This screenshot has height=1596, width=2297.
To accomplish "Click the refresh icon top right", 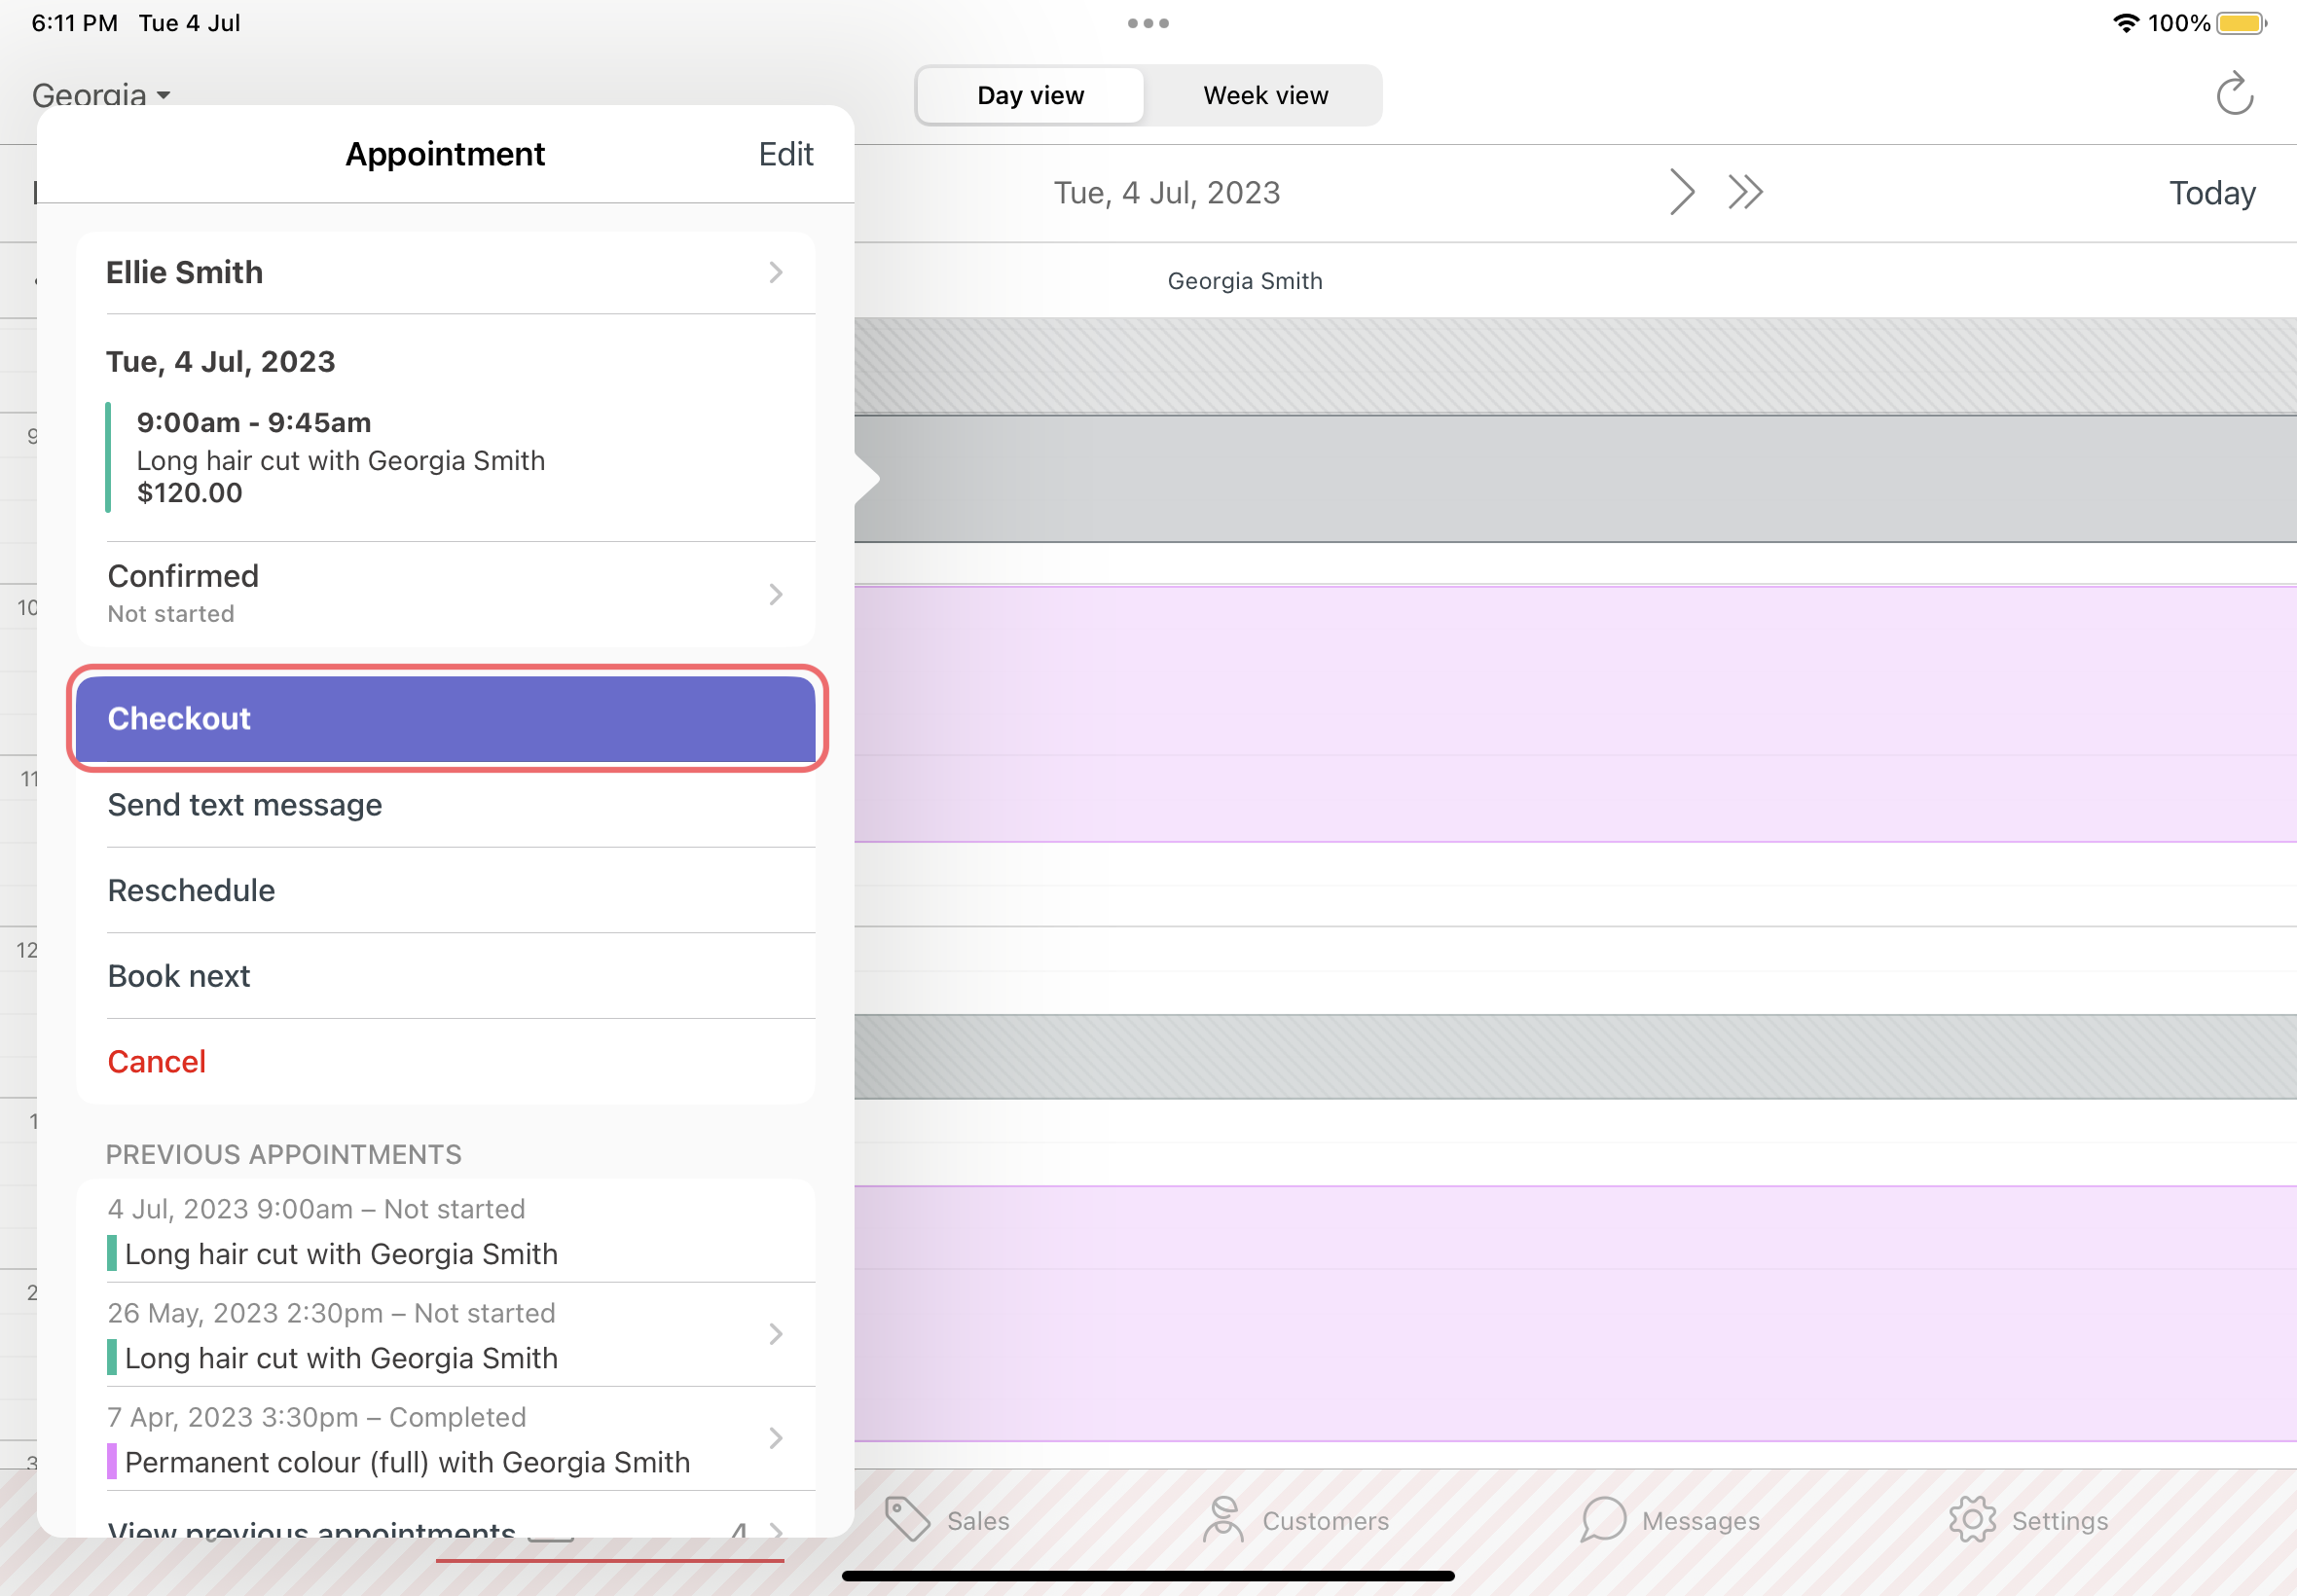I will click(2234, 92).
